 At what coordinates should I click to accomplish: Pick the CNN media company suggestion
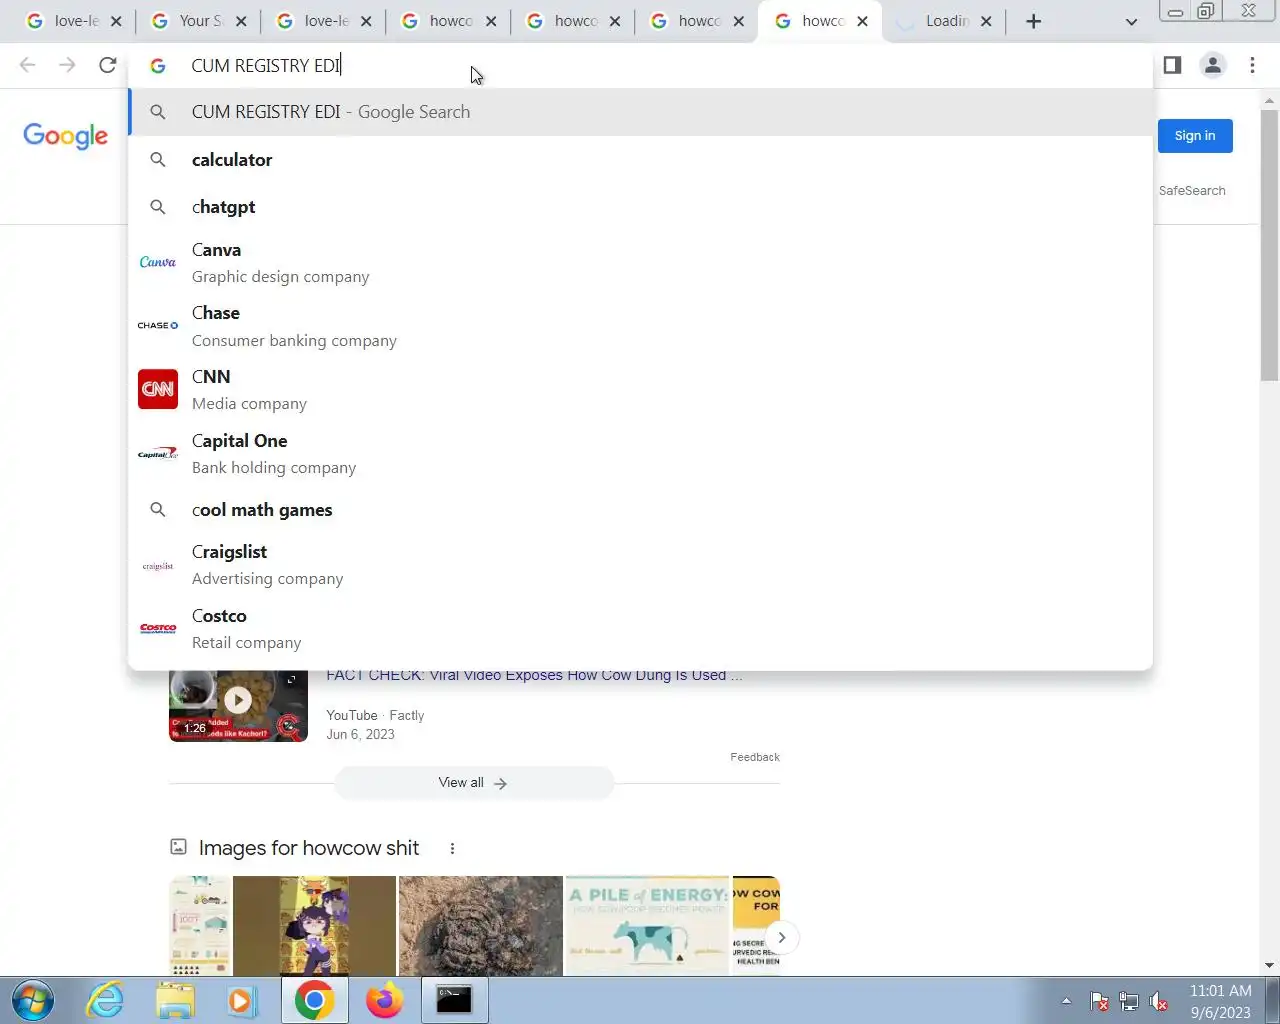640,390
